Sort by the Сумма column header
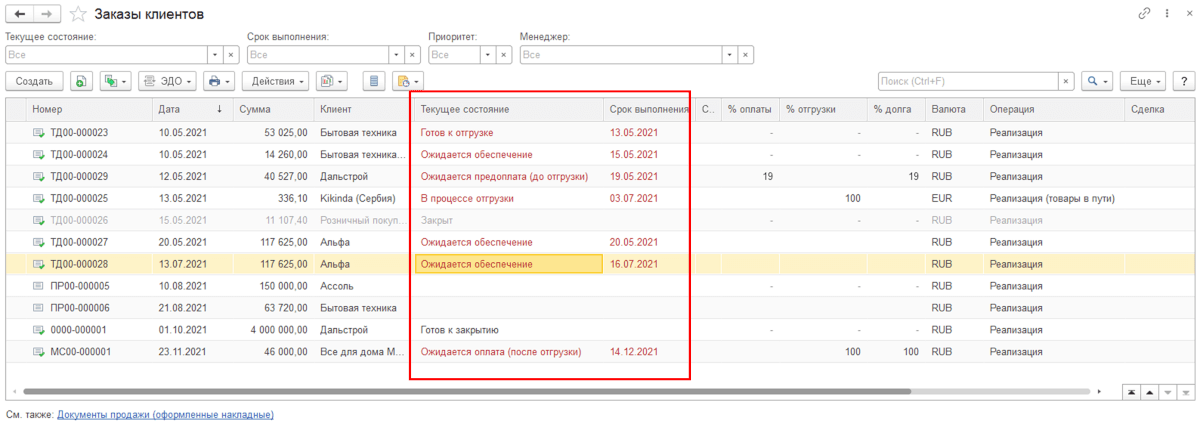This screenshot has width=1200, height=424. click(x=273, y=109)
